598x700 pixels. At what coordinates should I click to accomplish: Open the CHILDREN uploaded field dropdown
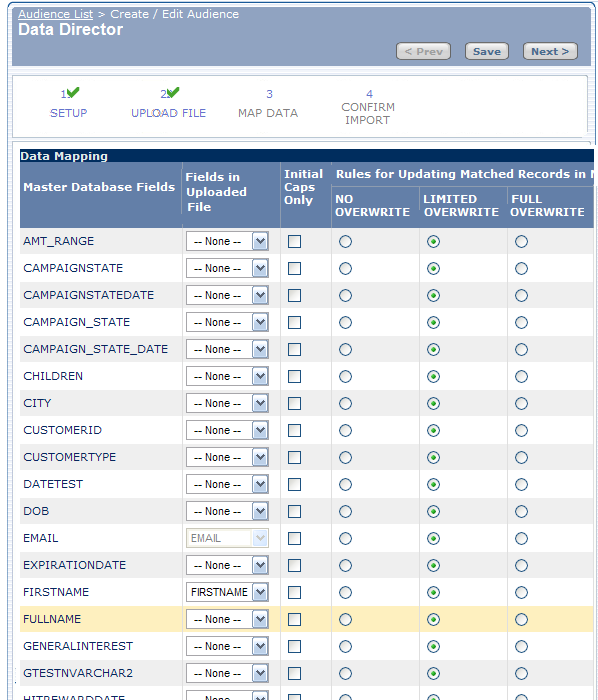(x=227, y=376)
